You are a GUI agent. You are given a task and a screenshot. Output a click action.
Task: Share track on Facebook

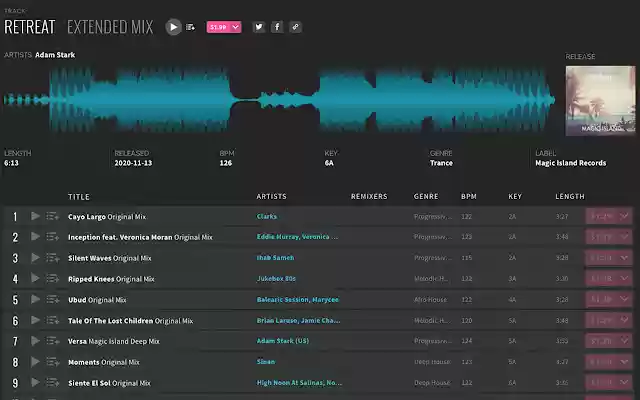(x=277, y=27)
